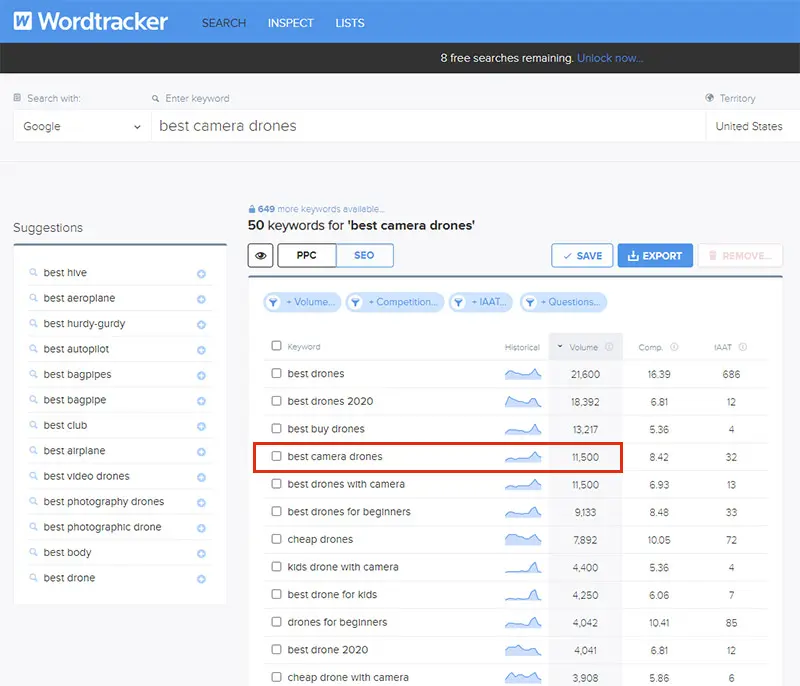View historical chart for 'cheap drones'
The width and height of the screenshot is (800, 686).
523,539
